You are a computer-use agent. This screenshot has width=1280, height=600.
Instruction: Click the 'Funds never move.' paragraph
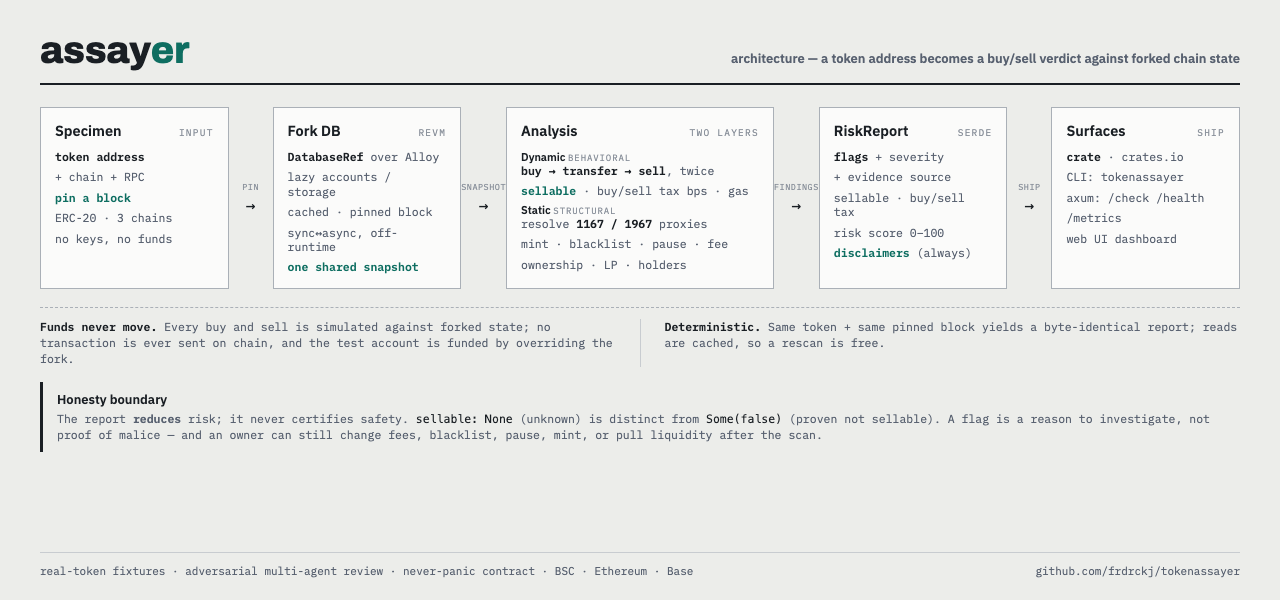tap(326, 343)
